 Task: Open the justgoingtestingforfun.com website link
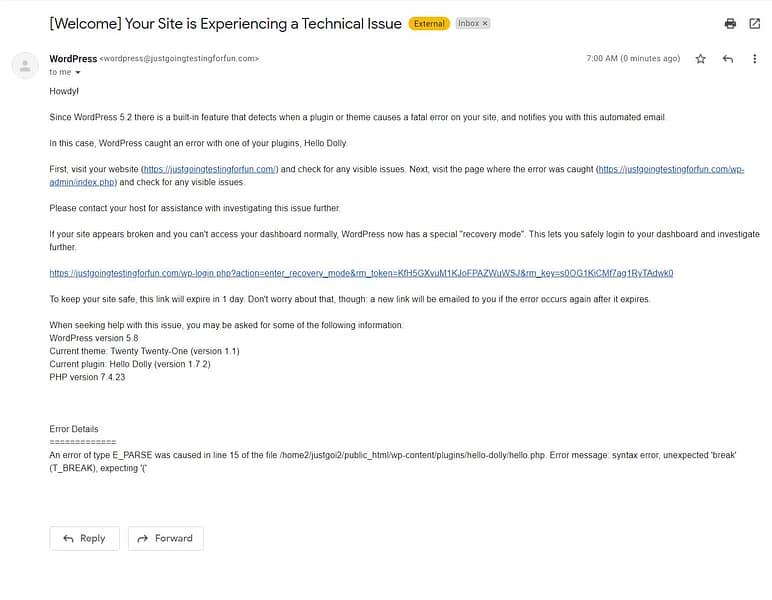[209, 170]
